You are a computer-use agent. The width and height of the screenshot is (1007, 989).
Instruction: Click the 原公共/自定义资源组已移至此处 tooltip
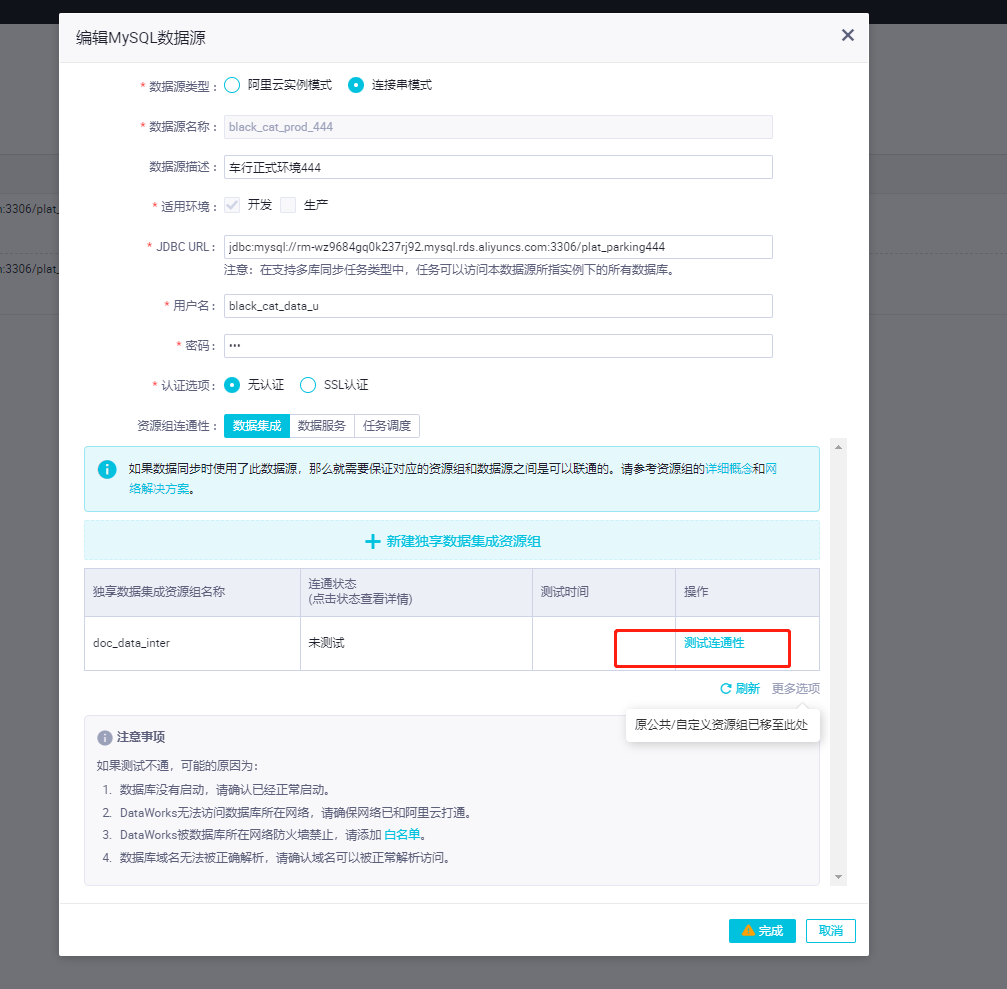click(x=722, y=725)
